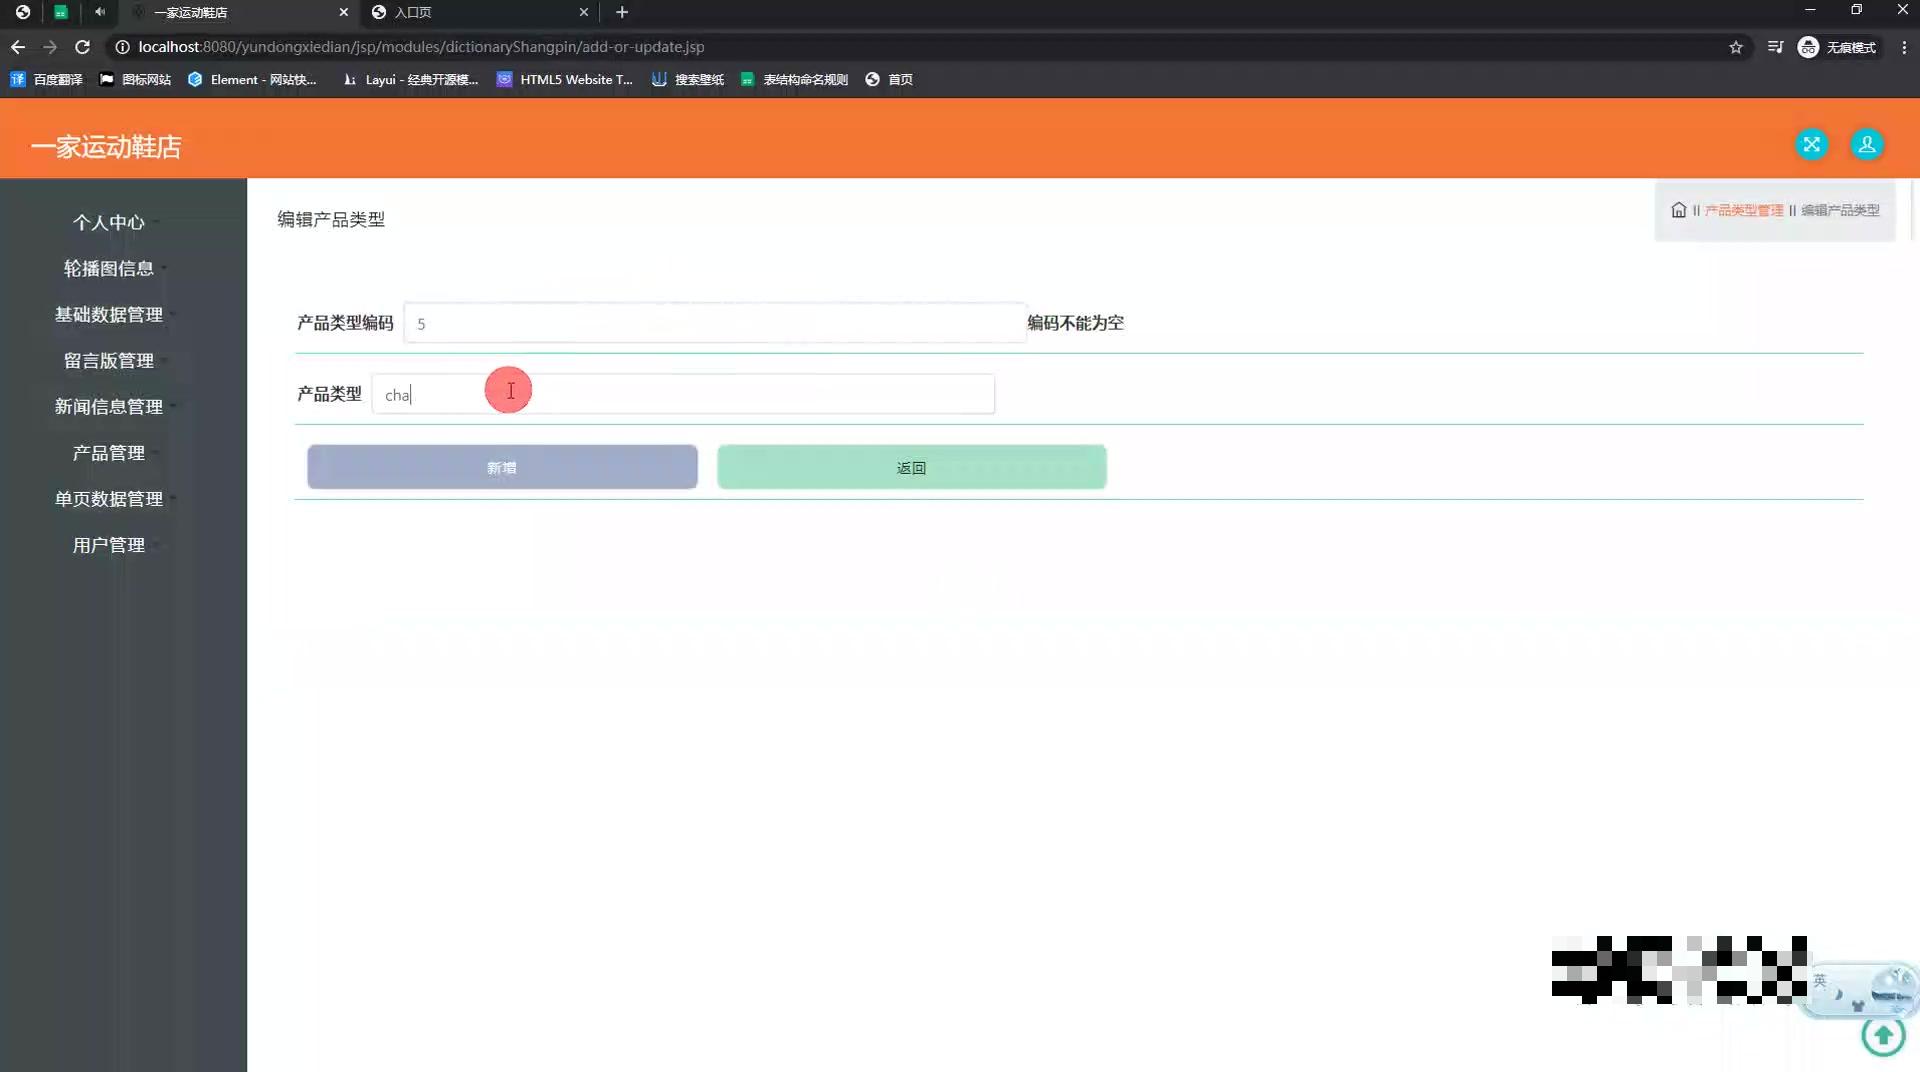Open the browser three-dot menu

(1904, 47)
